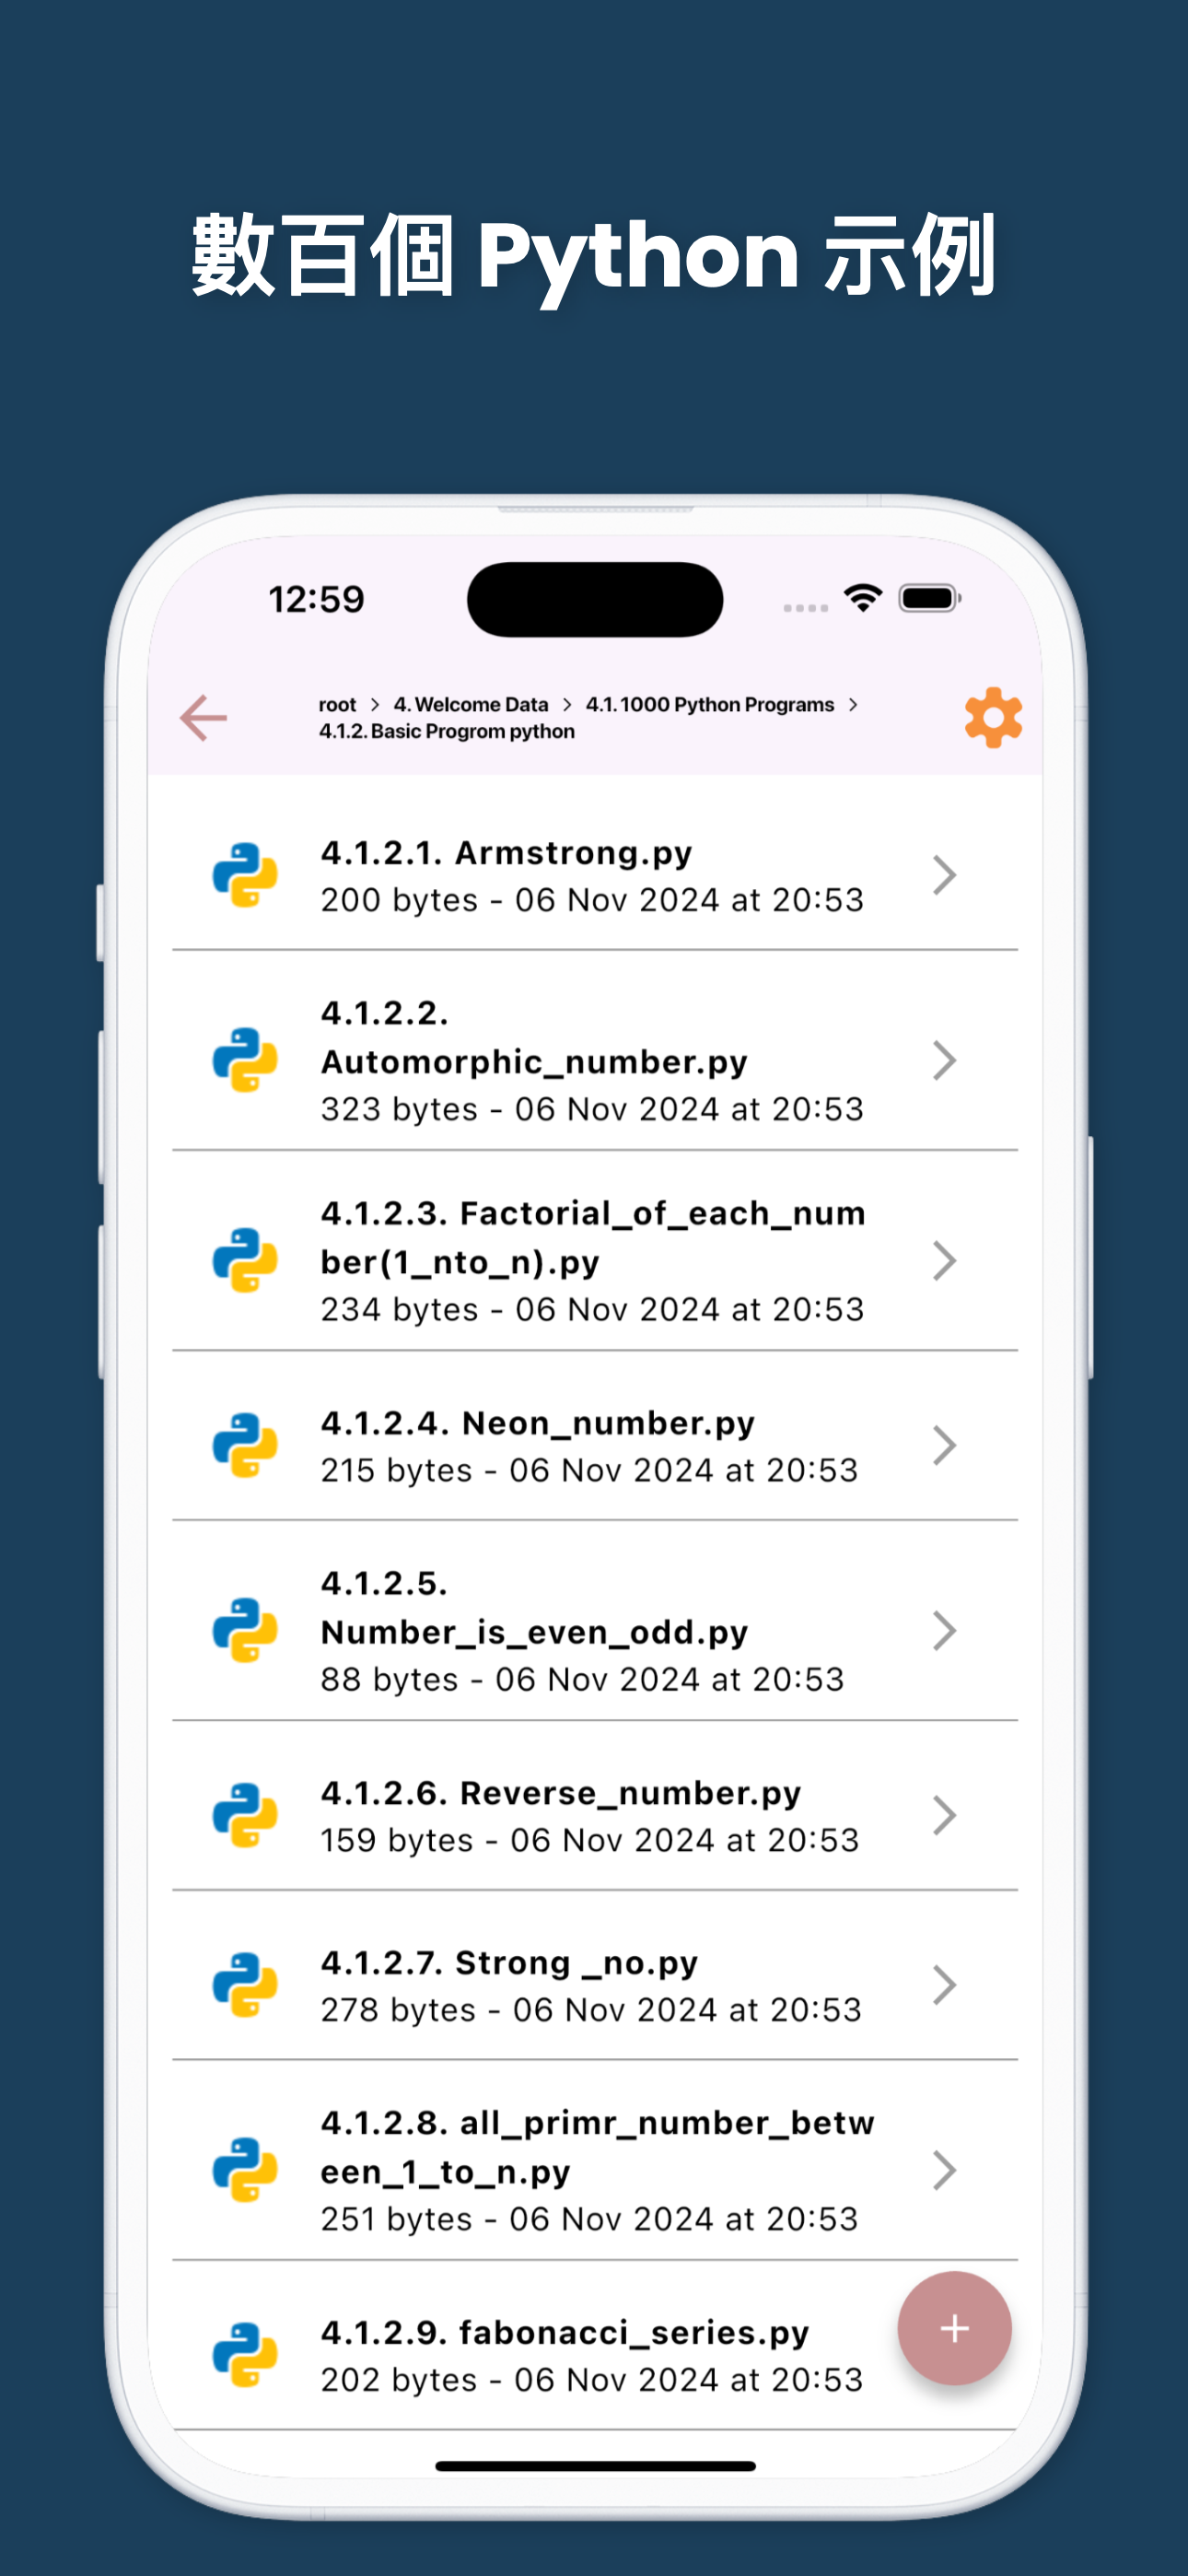Go to 4.1. 1000 Python Programs breadcrumb
Viewport: 1188px width, 2576px height.
click(710, 705)
